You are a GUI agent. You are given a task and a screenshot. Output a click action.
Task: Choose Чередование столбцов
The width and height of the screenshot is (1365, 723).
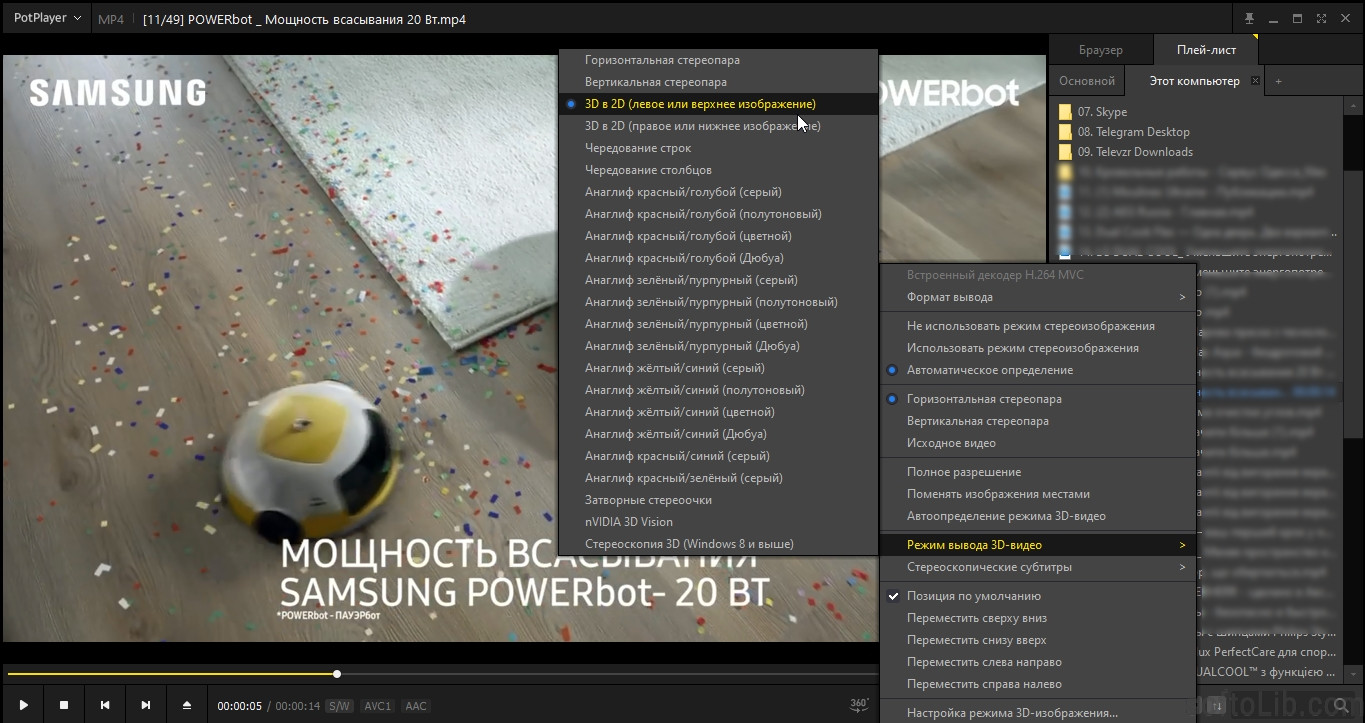pyautogui.click(x=718, y=170)
